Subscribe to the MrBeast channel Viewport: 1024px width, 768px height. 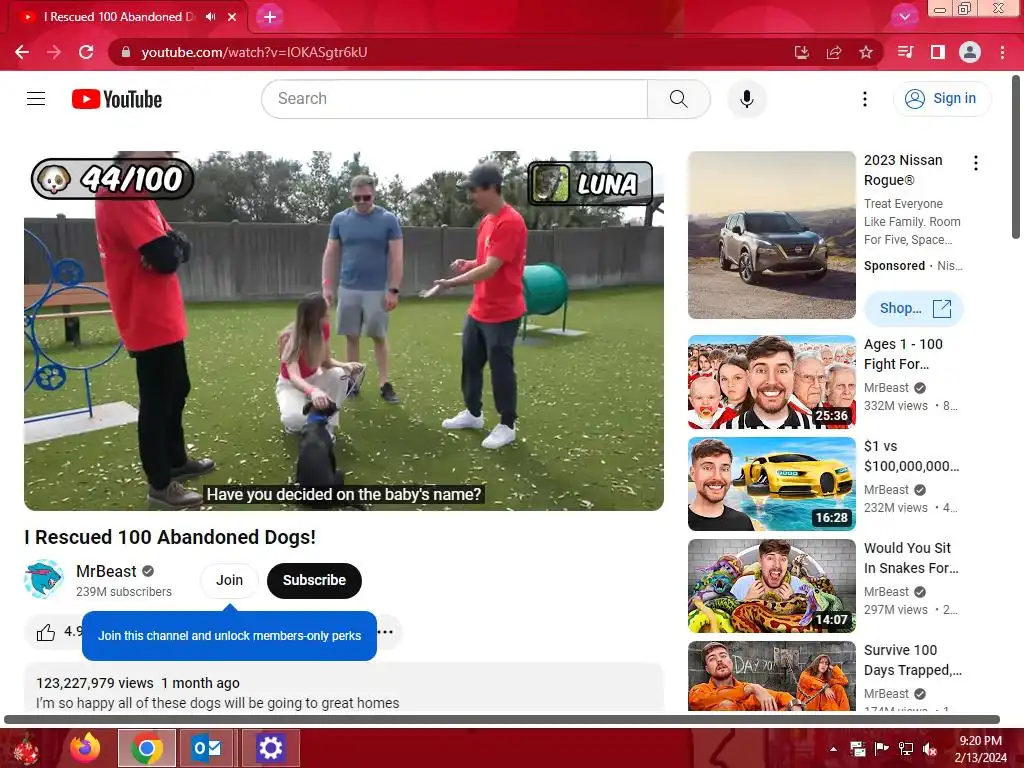pos(314,581)
